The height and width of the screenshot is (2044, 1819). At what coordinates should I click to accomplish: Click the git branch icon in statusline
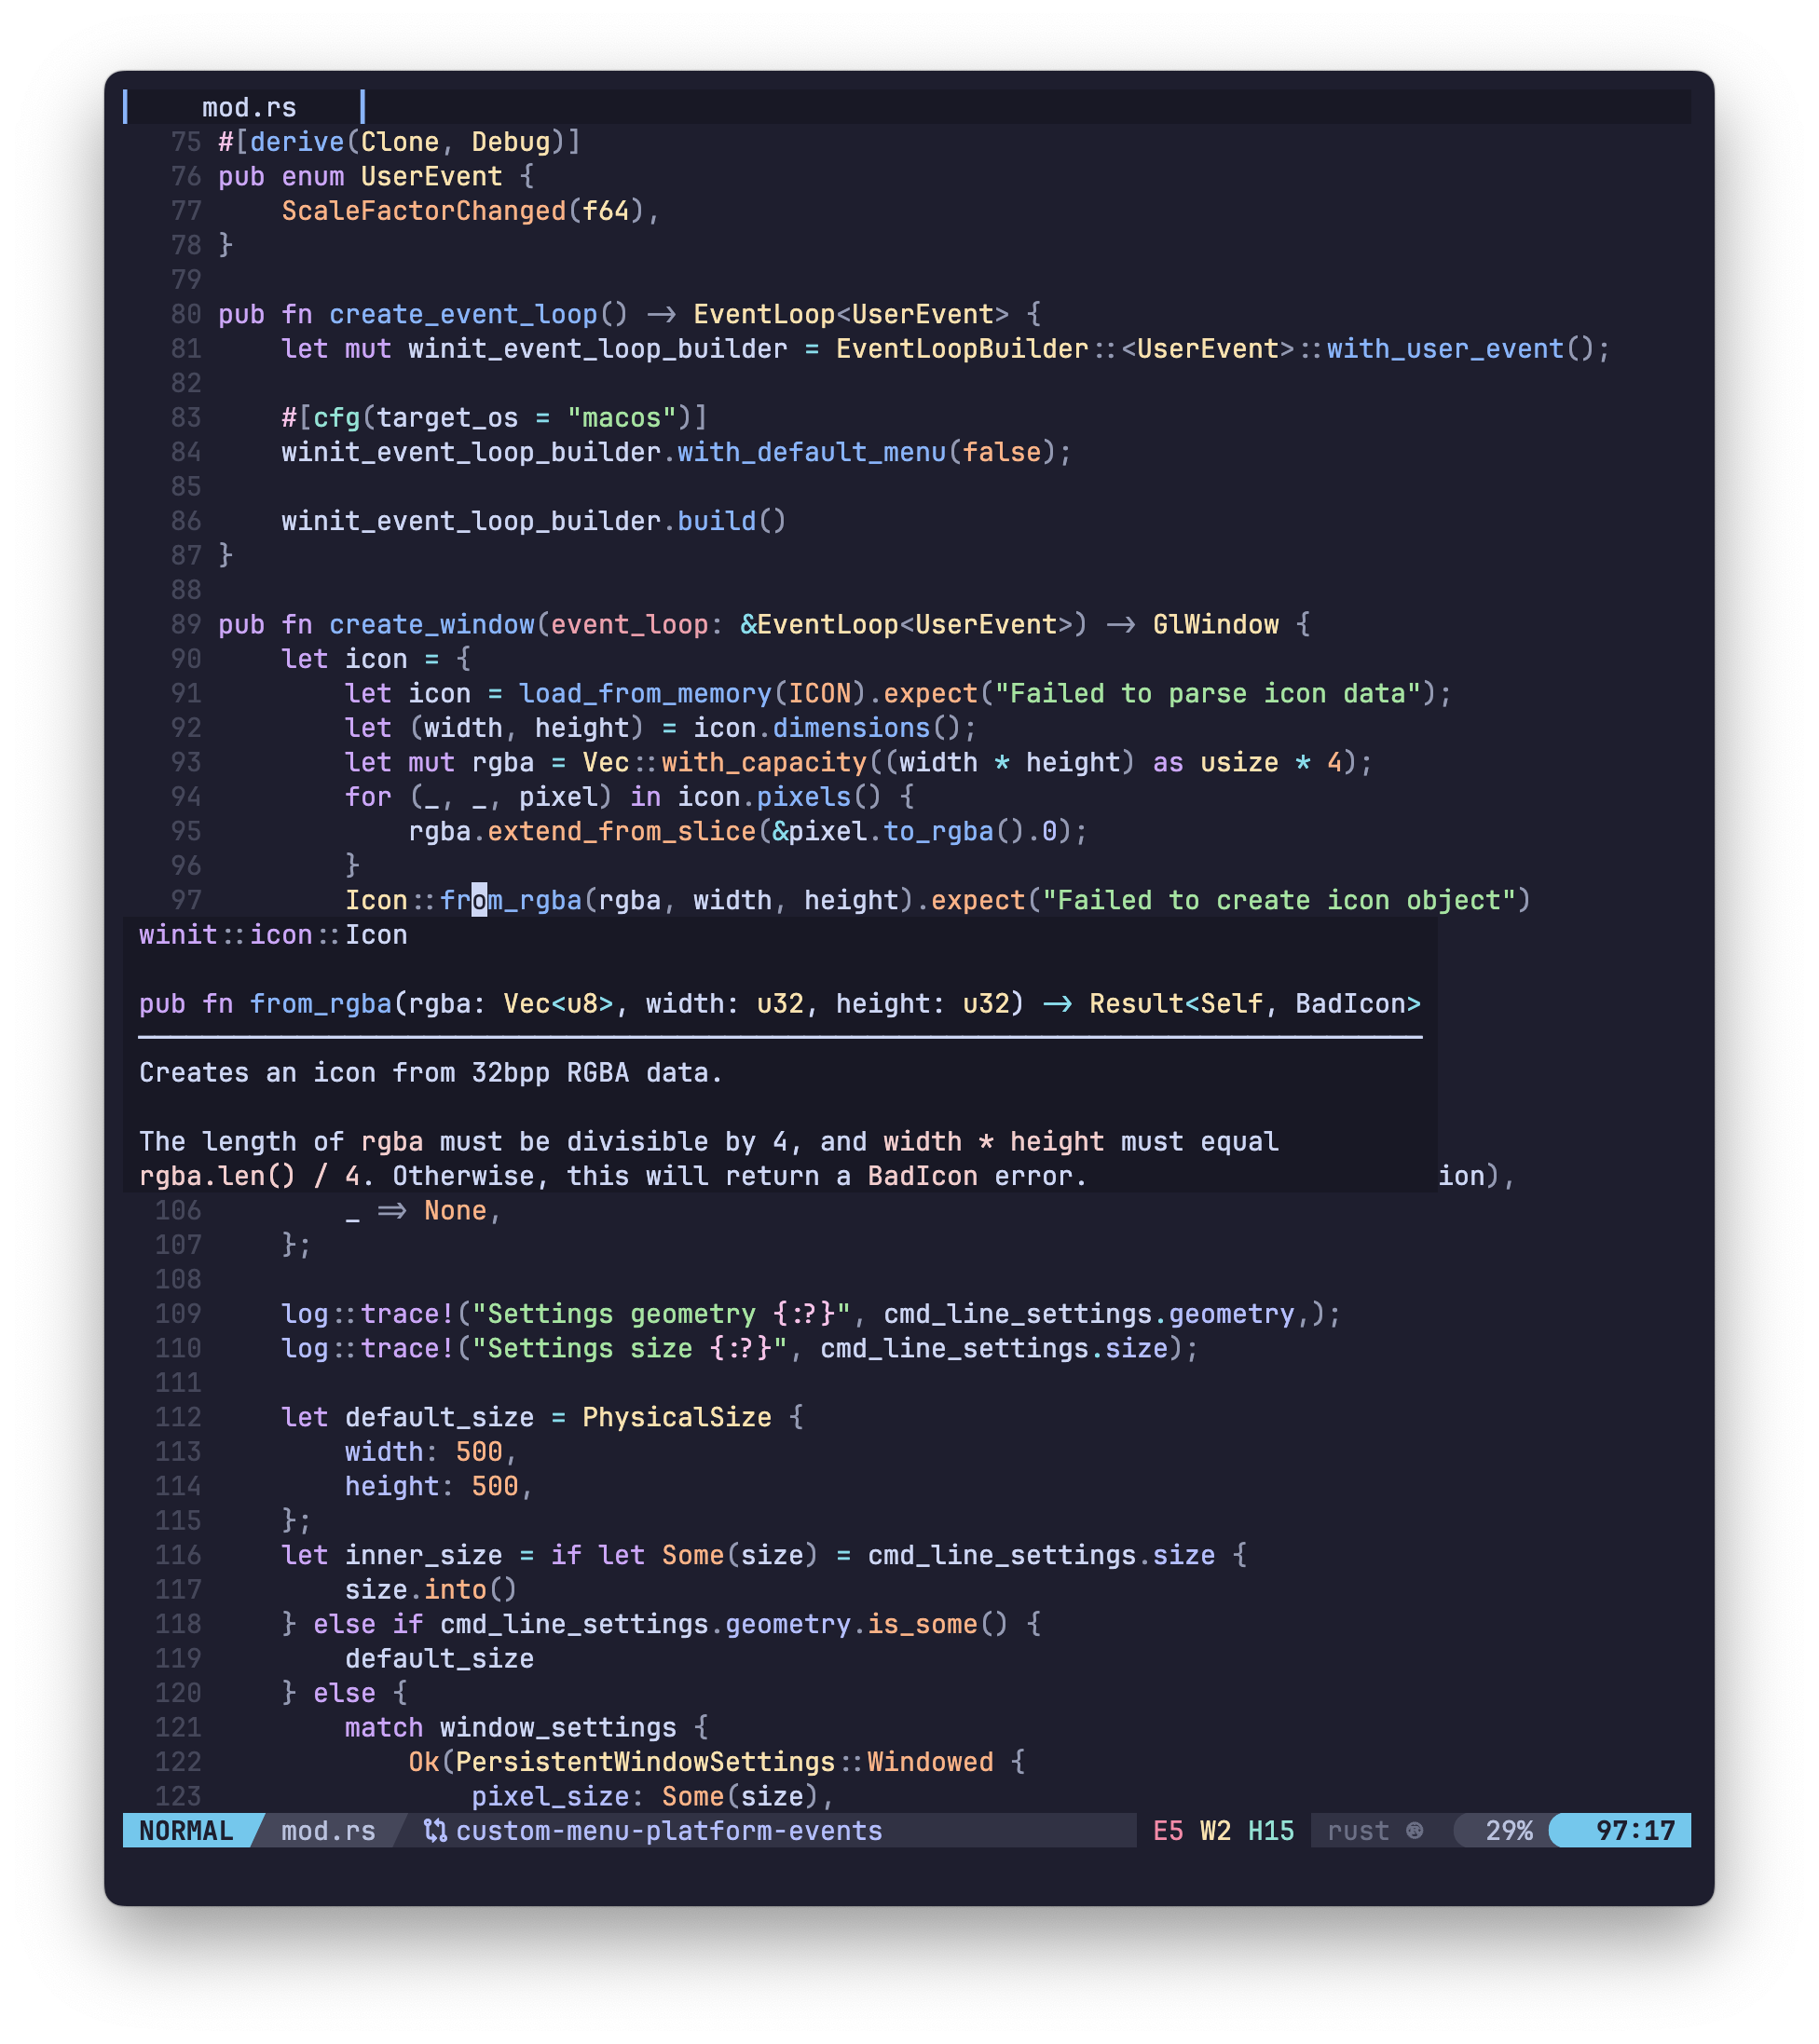(435, 1830)
